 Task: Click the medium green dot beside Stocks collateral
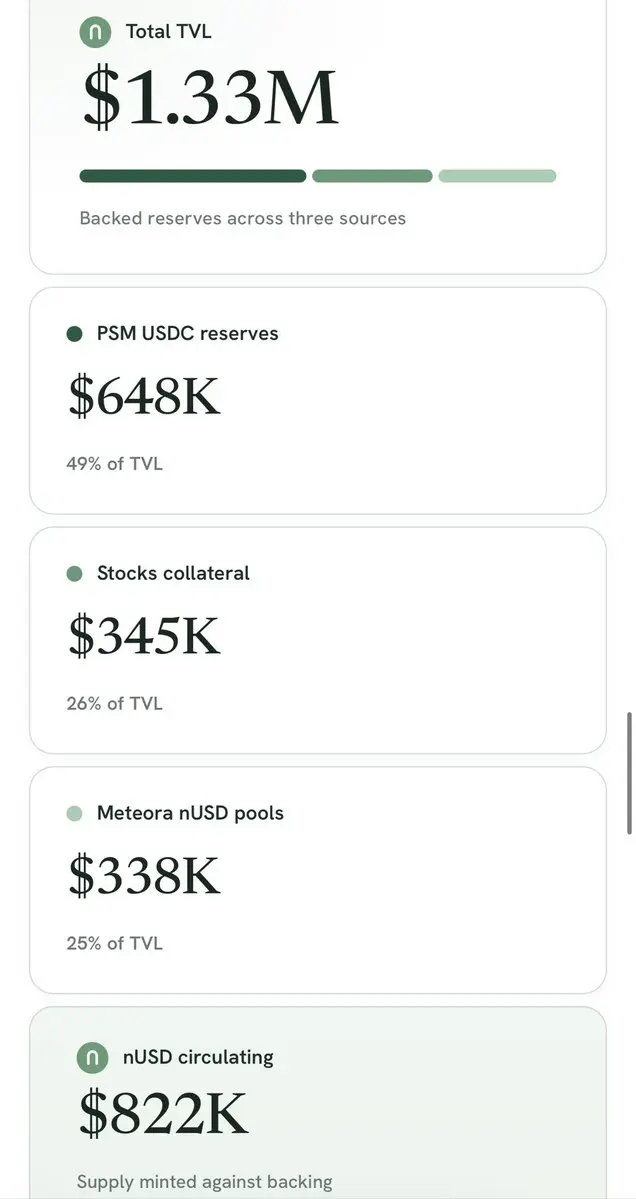pos(74,574)
